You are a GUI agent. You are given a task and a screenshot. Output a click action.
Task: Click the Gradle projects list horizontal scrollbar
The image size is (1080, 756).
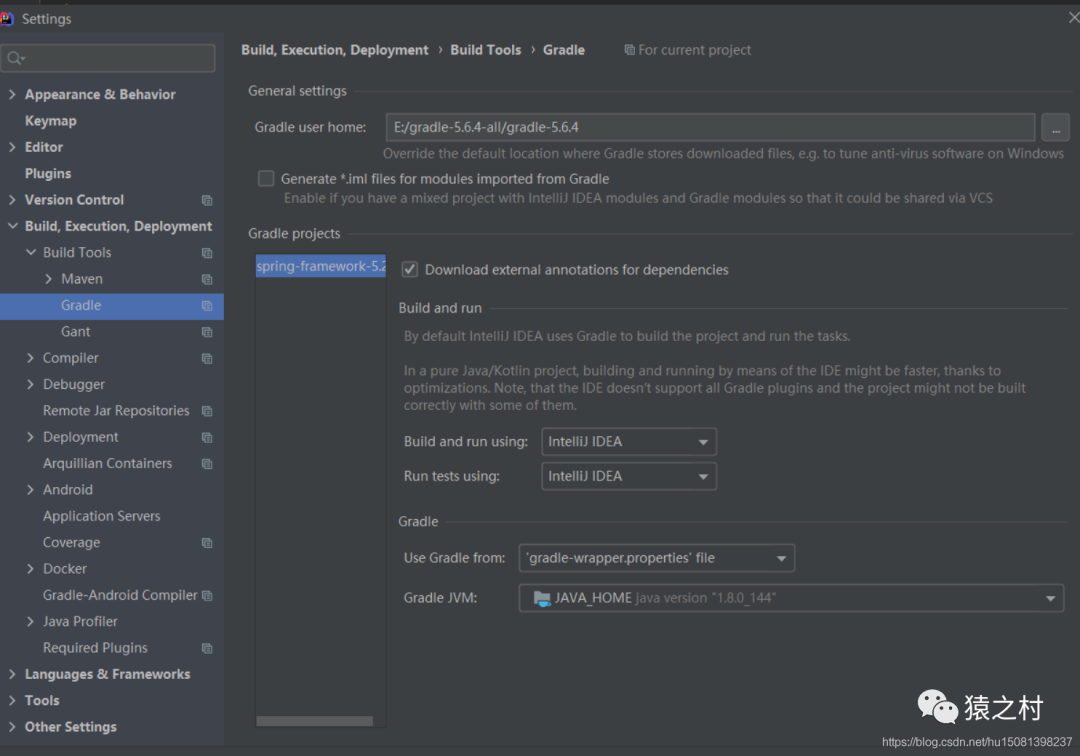coord(315,721)
